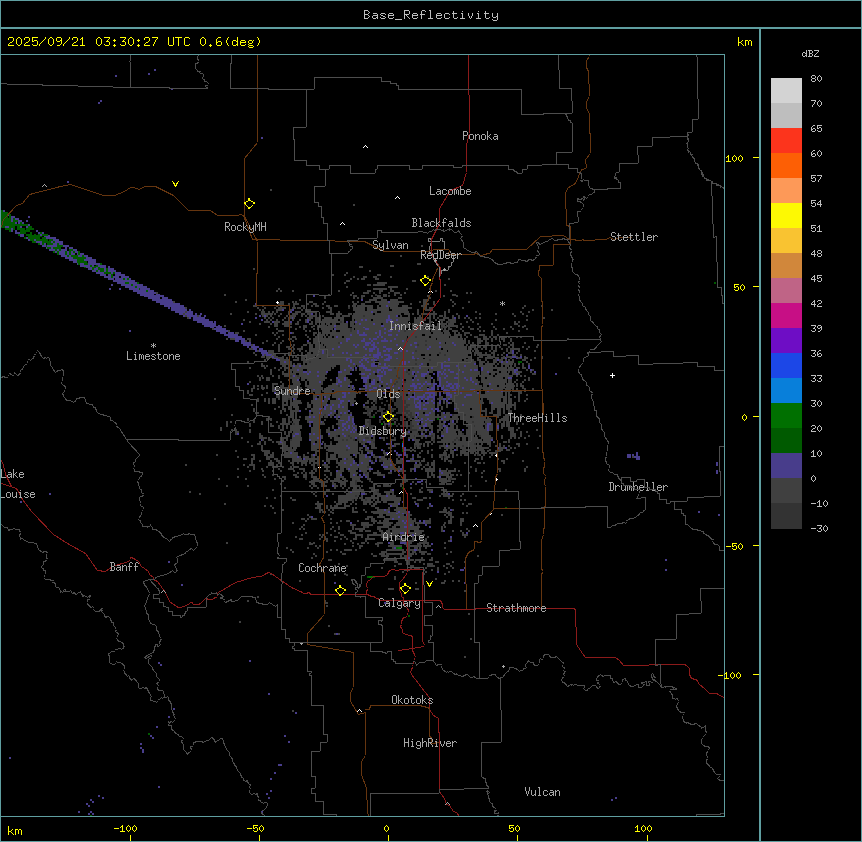Click the yellow diamond marker below Olds

tap(389, 417)
